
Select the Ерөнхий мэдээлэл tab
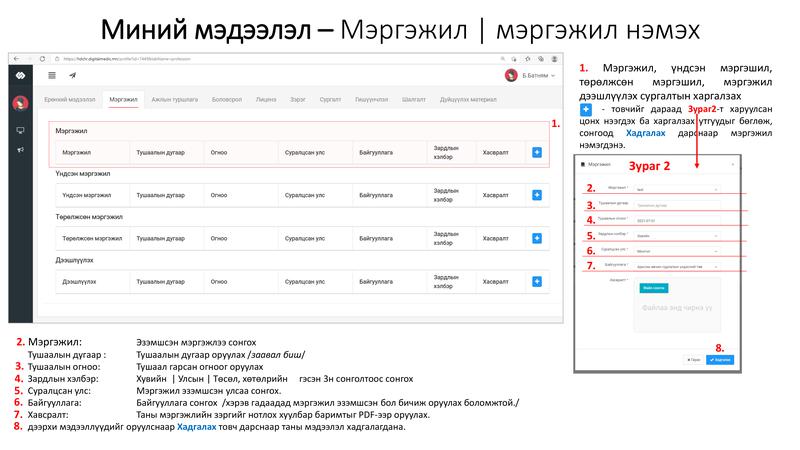click(70, 100)
